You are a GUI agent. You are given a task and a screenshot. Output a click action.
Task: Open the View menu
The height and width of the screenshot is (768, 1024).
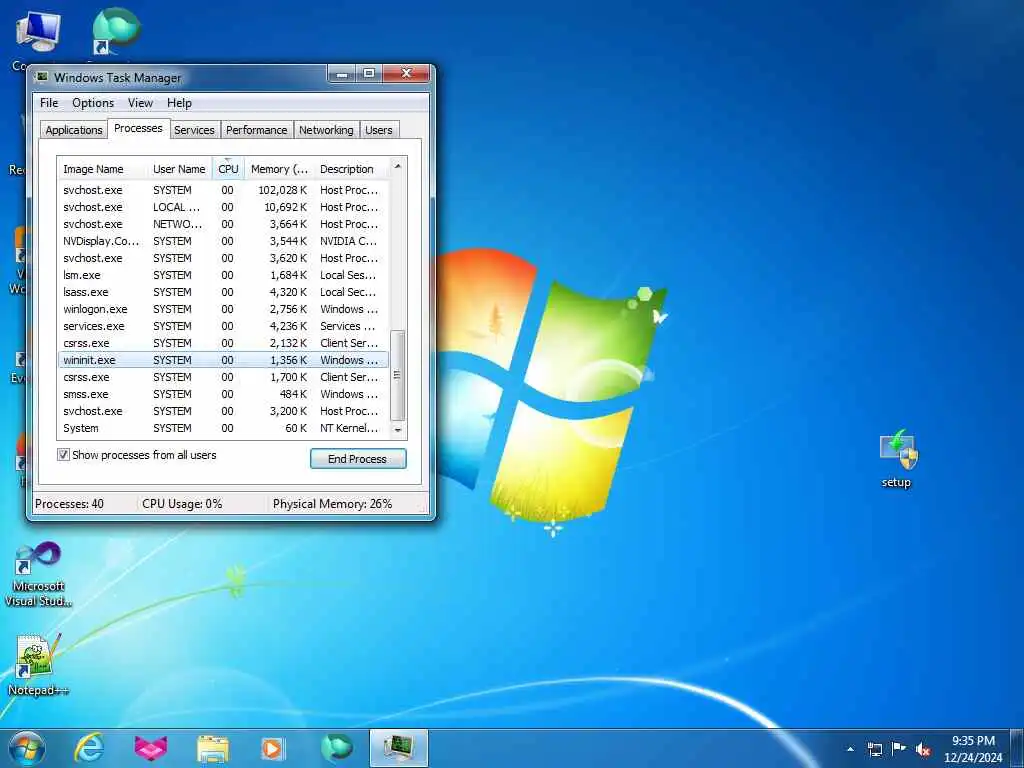click(140, 103)
